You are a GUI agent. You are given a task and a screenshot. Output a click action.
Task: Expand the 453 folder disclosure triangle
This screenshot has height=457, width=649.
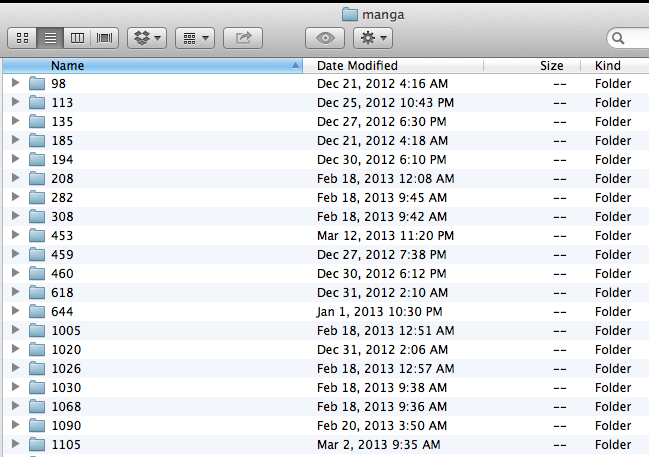[x=15, y=235]
